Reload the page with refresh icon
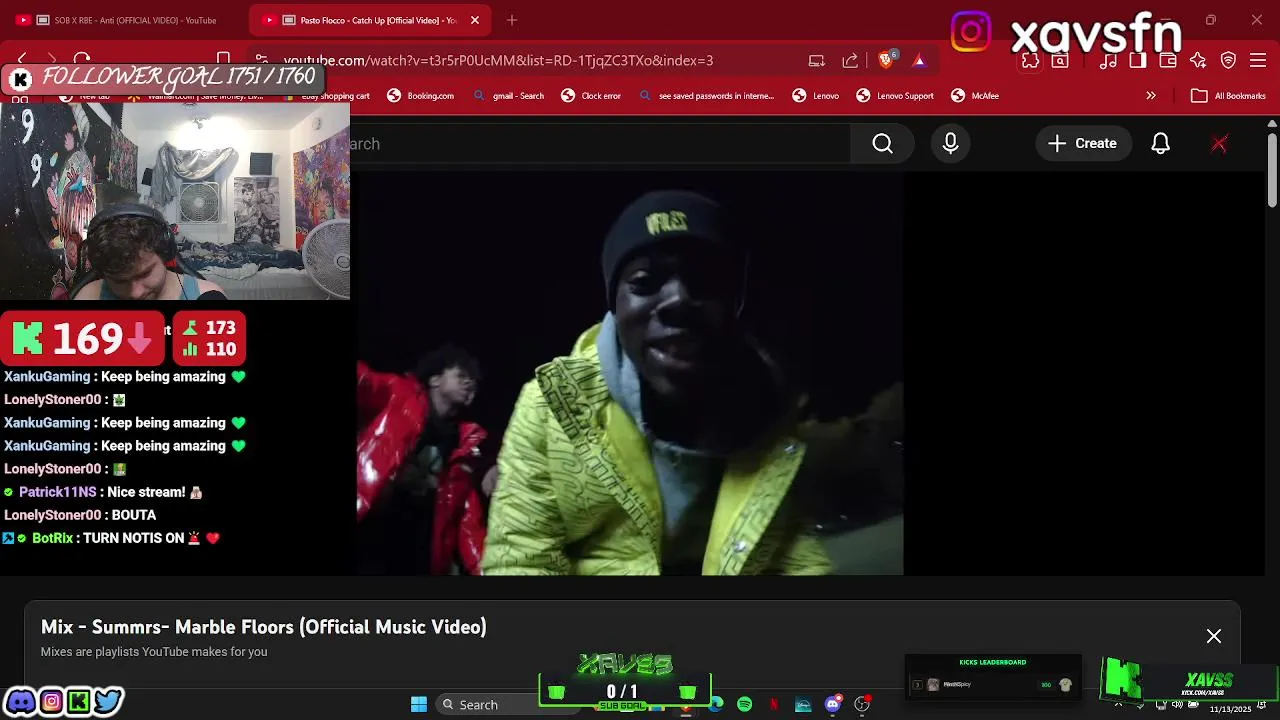 (82, 60)
